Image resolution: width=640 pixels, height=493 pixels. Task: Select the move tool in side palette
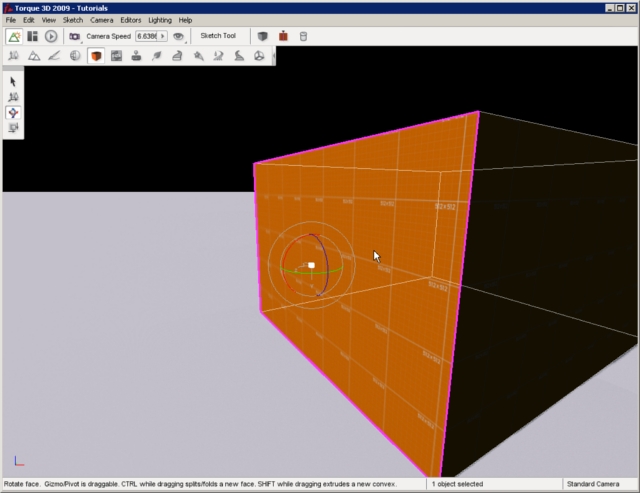(14, 97)
